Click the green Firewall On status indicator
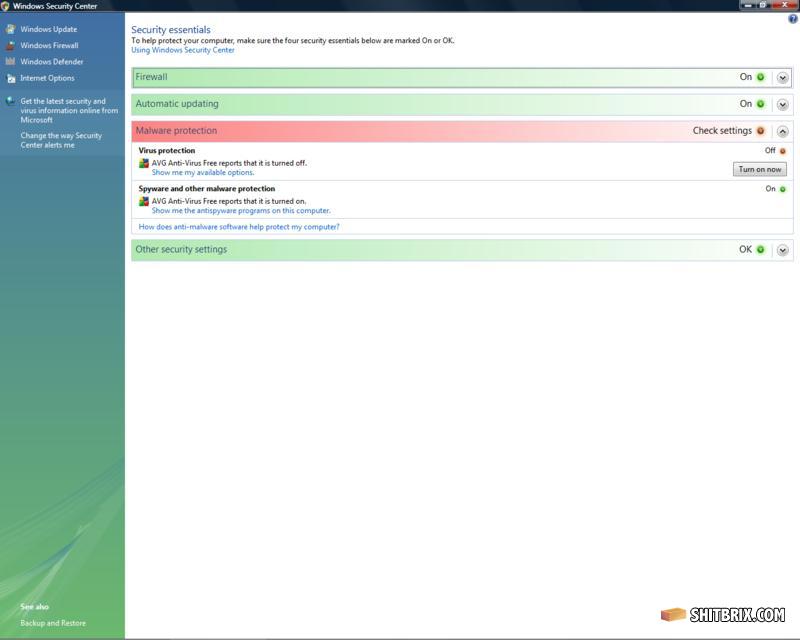The width and height of the screenshot is (800, 640). pos(760,77)
